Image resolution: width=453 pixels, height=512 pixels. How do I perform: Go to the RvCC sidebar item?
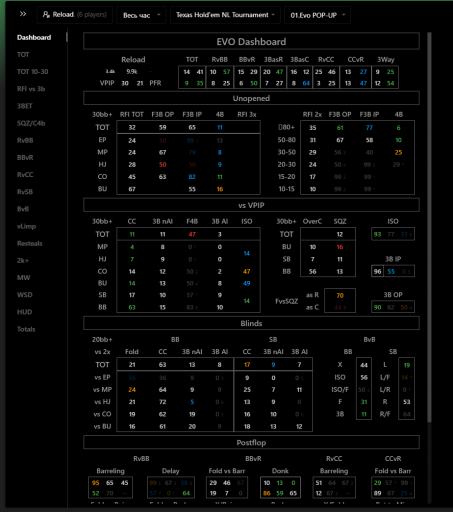tap(25, 175)
